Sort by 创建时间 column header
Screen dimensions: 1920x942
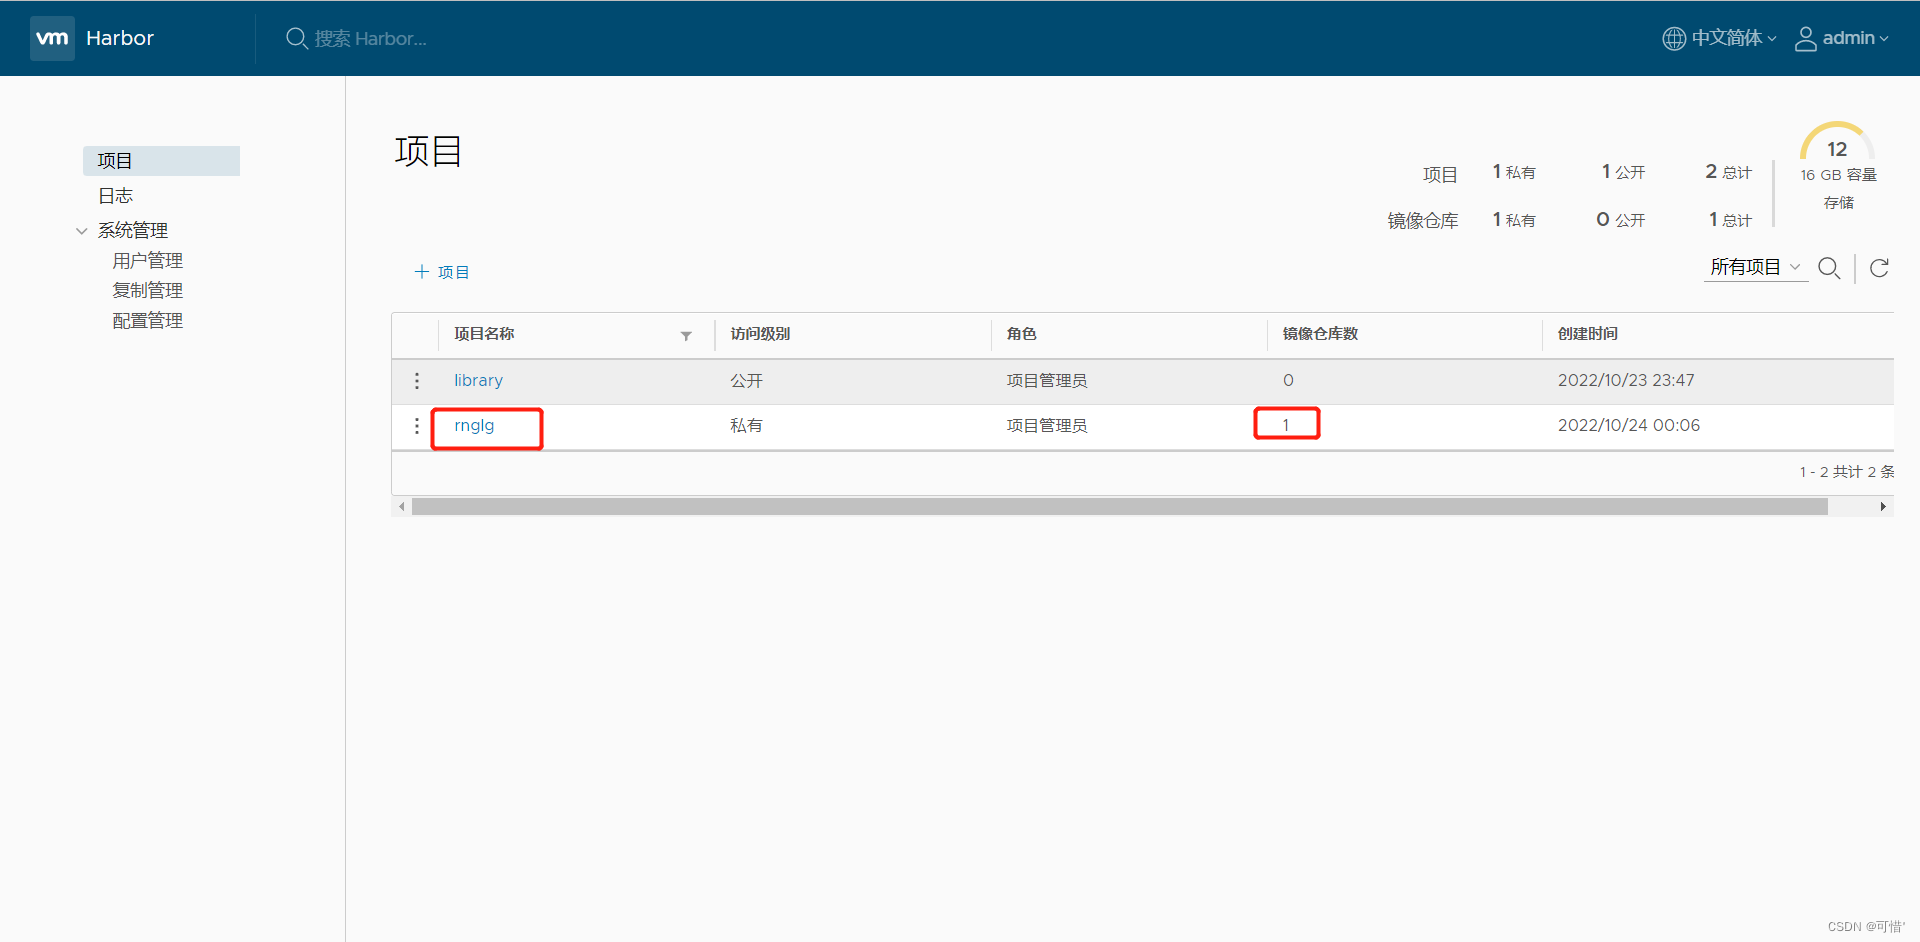click(1588, 334)
